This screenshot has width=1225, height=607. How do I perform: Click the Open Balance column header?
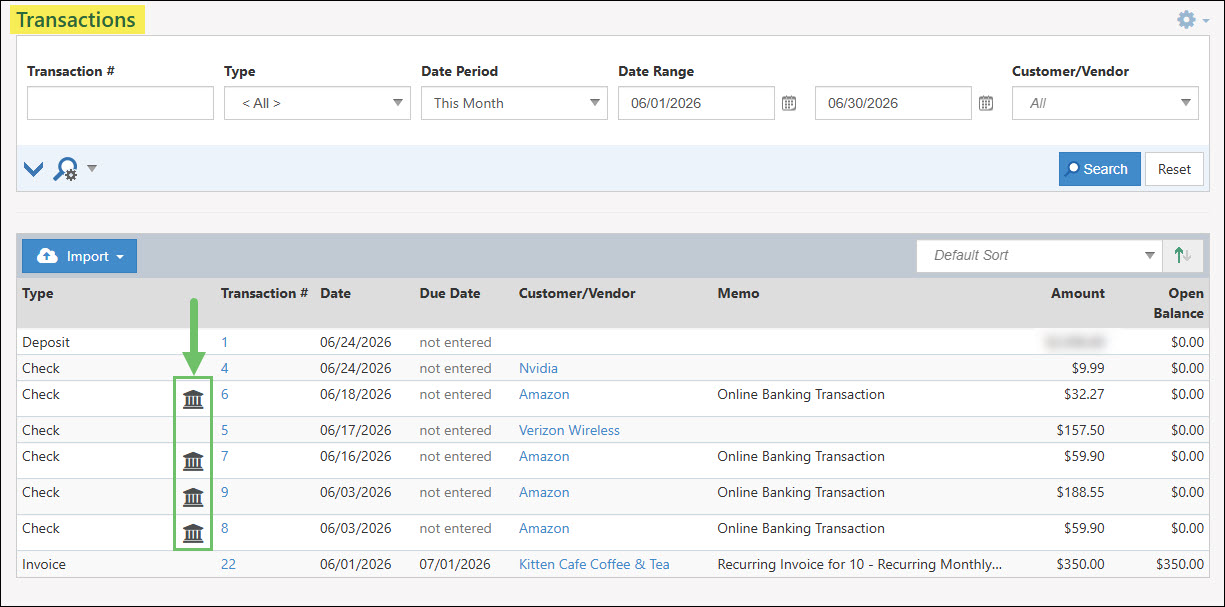(1179, 303)
